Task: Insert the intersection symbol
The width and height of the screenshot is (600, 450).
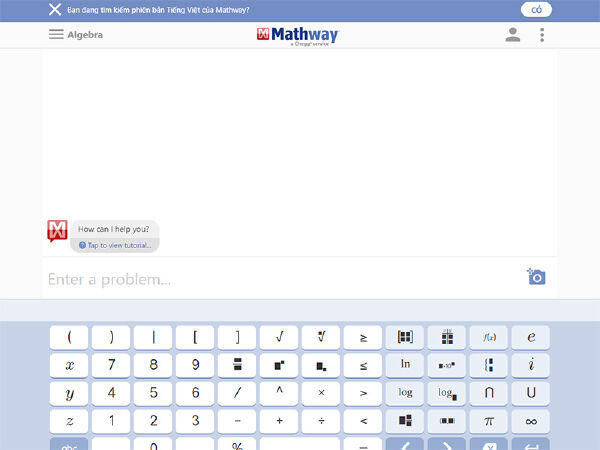Action: [489, 393]
